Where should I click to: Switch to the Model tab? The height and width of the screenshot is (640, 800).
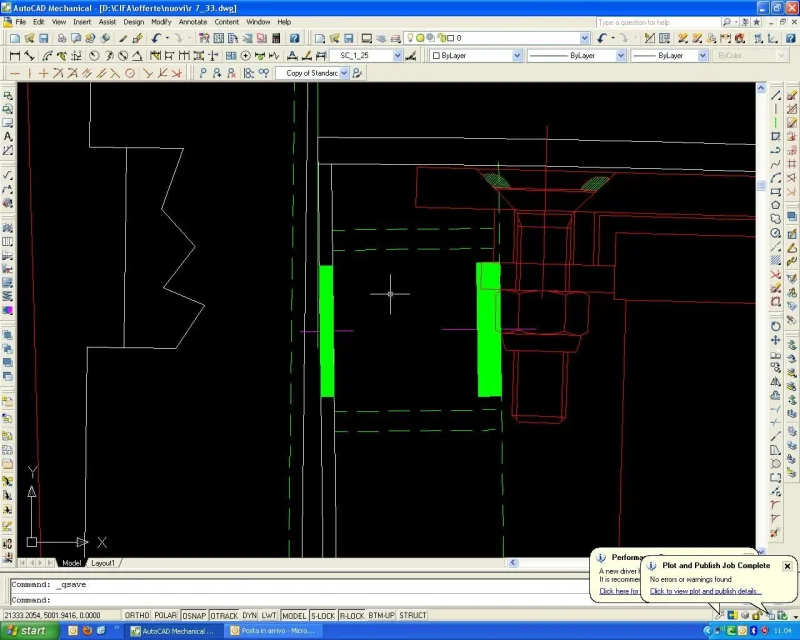tap(71, 563)
